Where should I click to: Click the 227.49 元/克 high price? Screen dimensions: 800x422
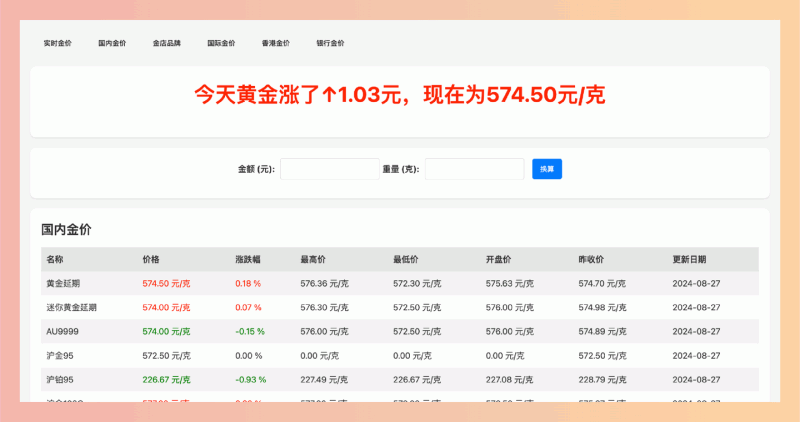coord(324,380)
